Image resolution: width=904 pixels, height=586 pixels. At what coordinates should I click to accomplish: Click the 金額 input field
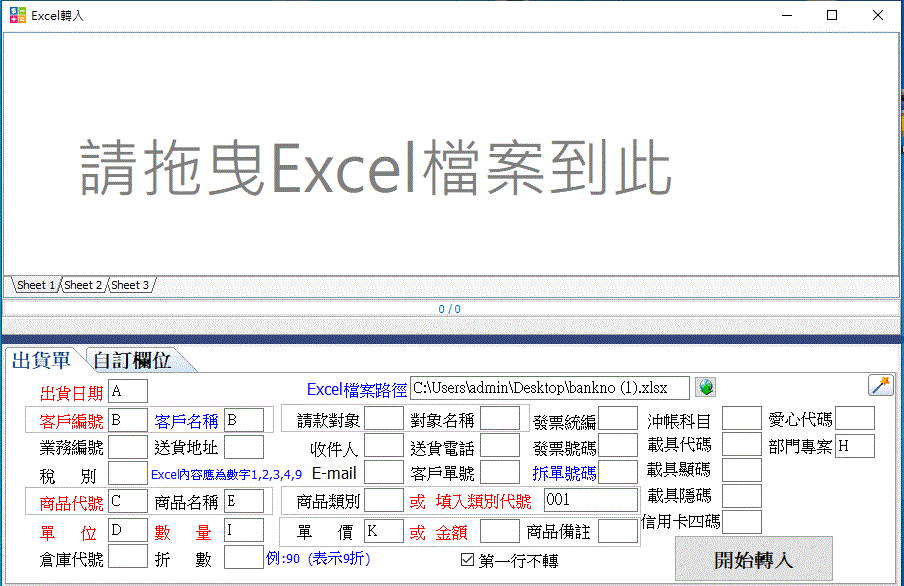coord(500,531)
